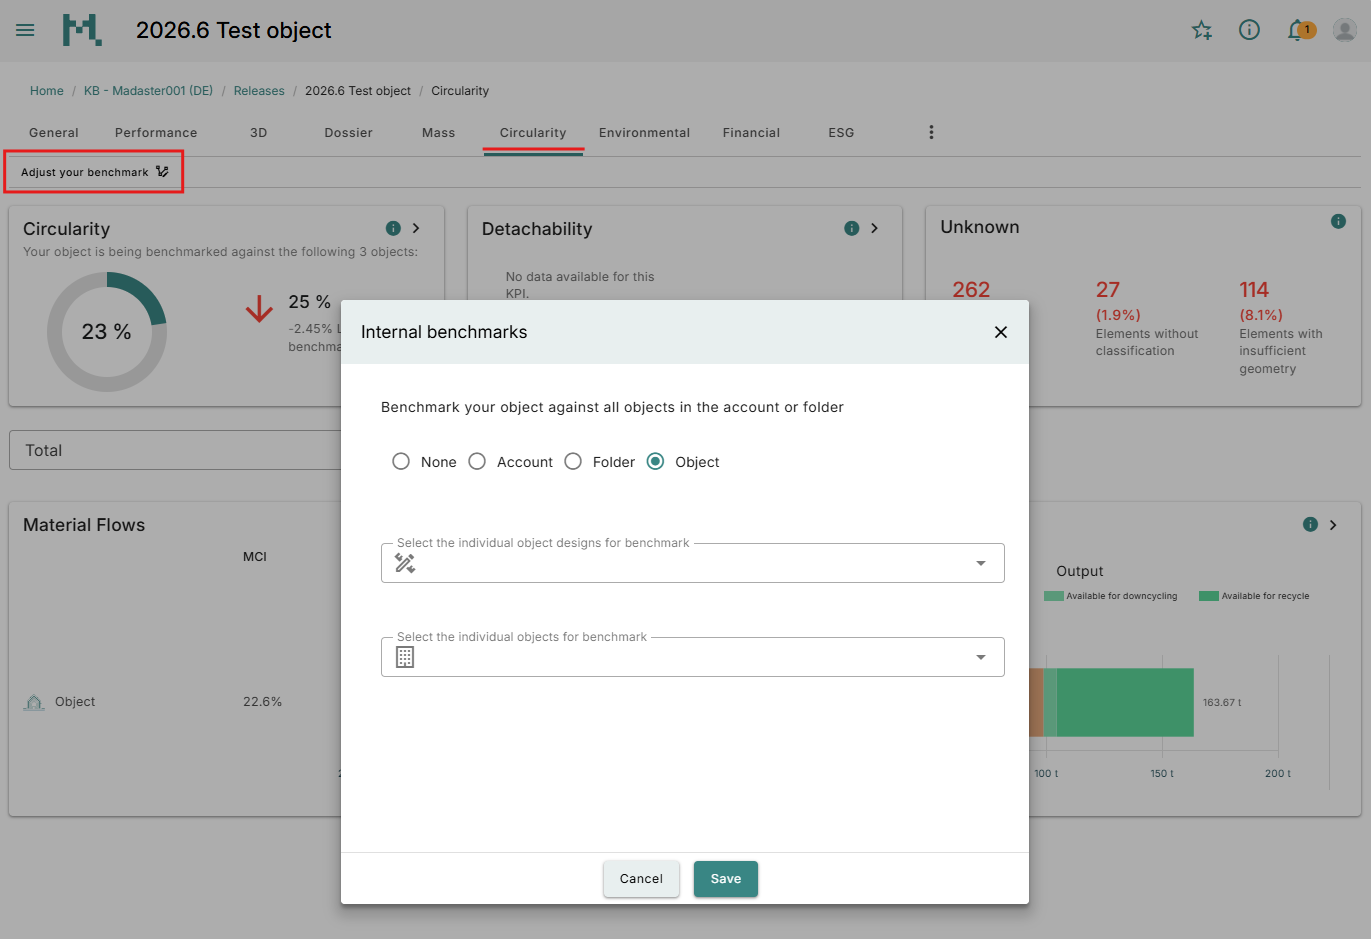Click Available for downcycling legend swatch
The height and width of the screenshot is (939, 1371).
coord(1053,596)
